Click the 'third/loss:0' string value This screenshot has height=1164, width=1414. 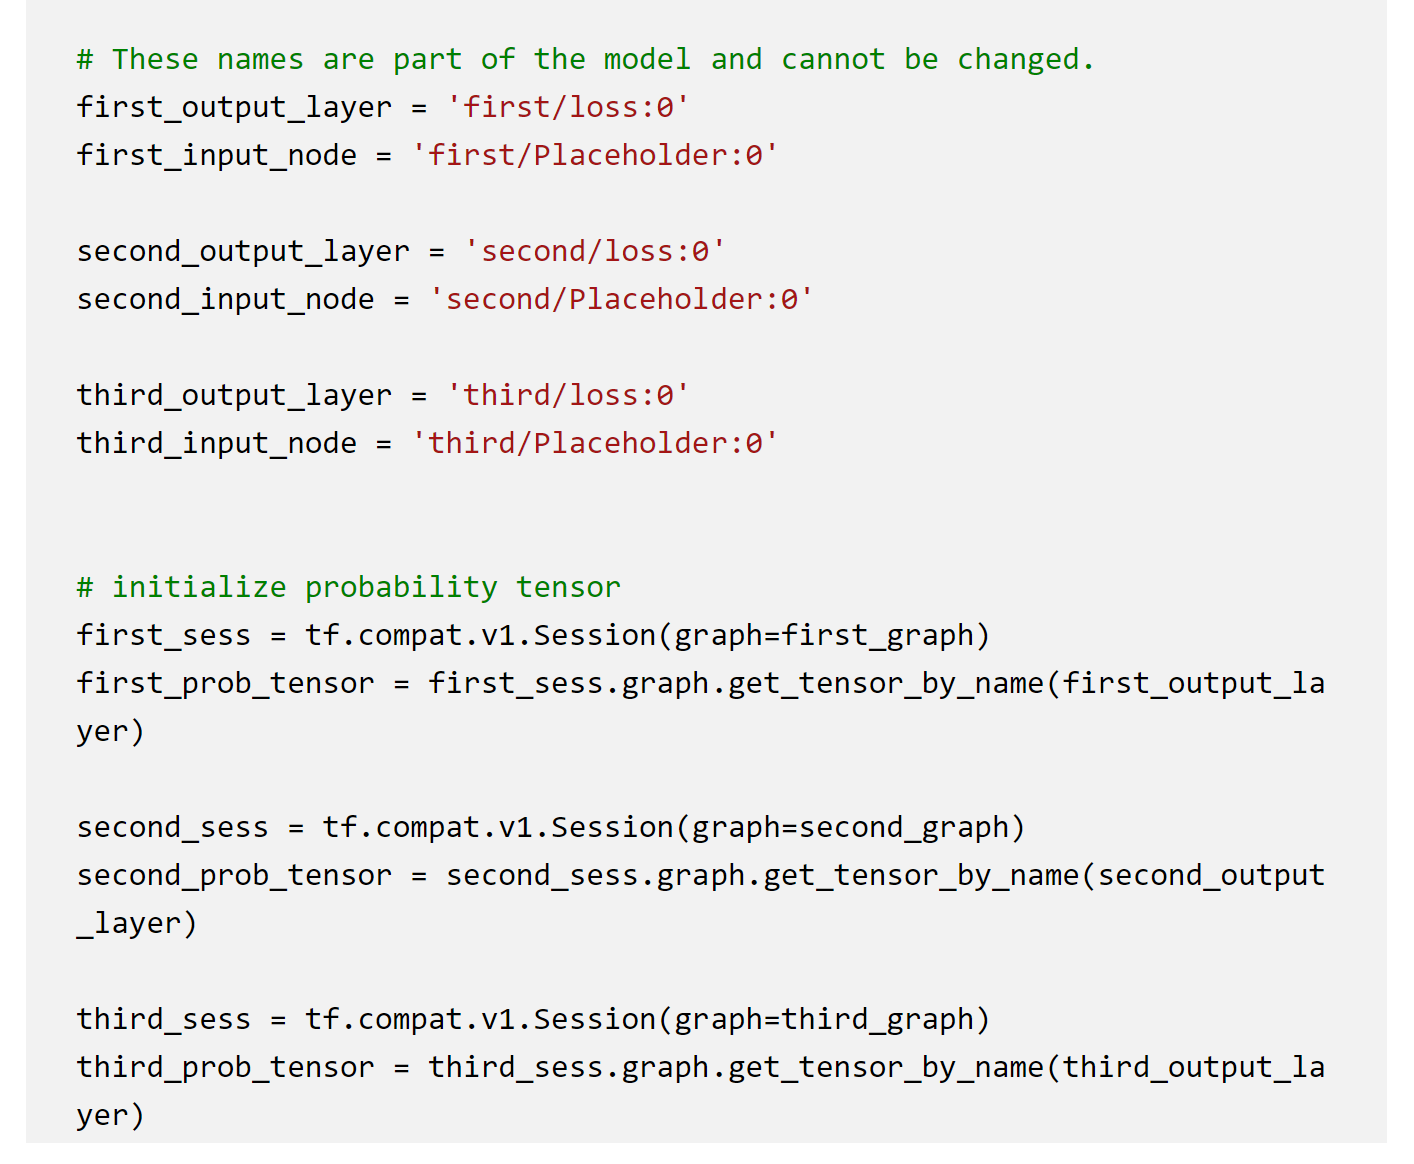(567, 395)
